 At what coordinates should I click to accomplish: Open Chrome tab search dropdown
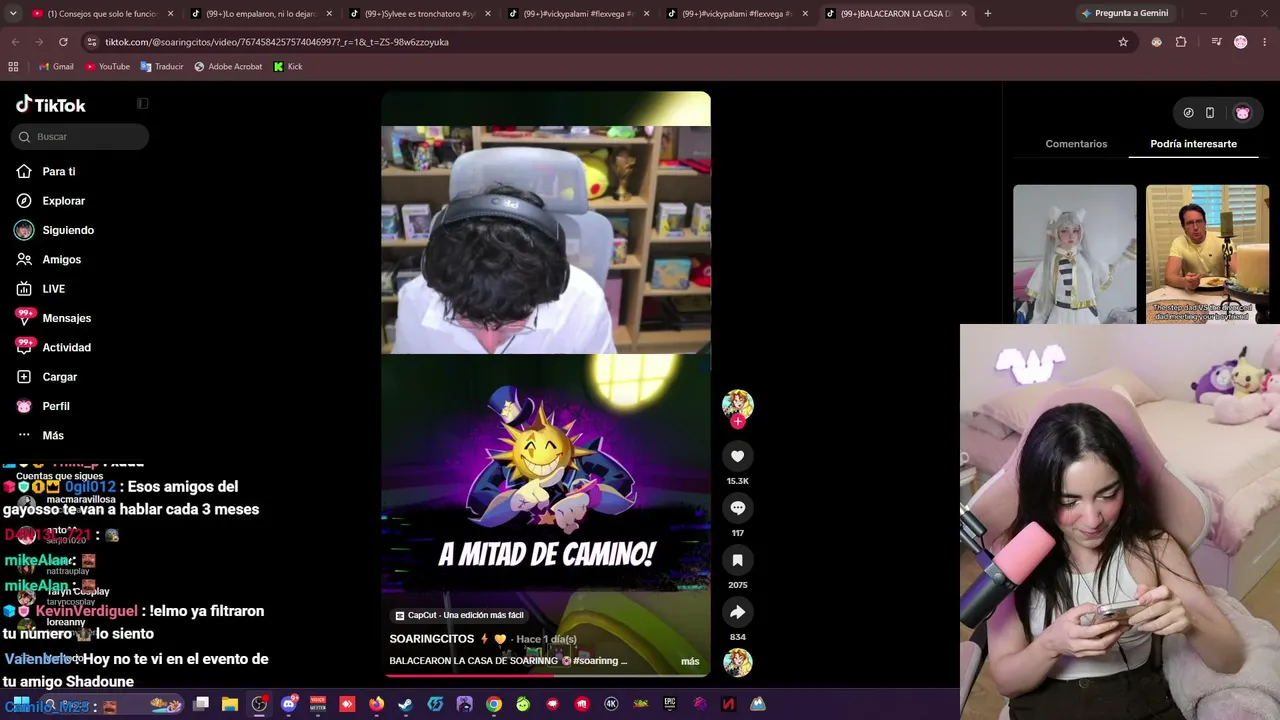(x=15, y=13)
